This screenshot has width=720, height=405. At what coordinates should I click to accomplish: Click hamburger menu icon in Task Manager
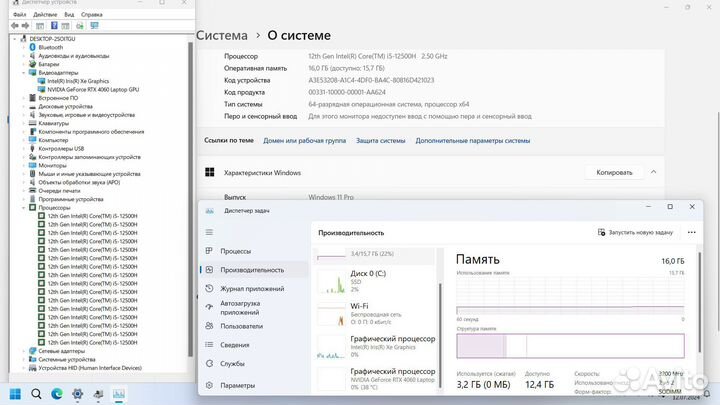(x=209, y=232)
